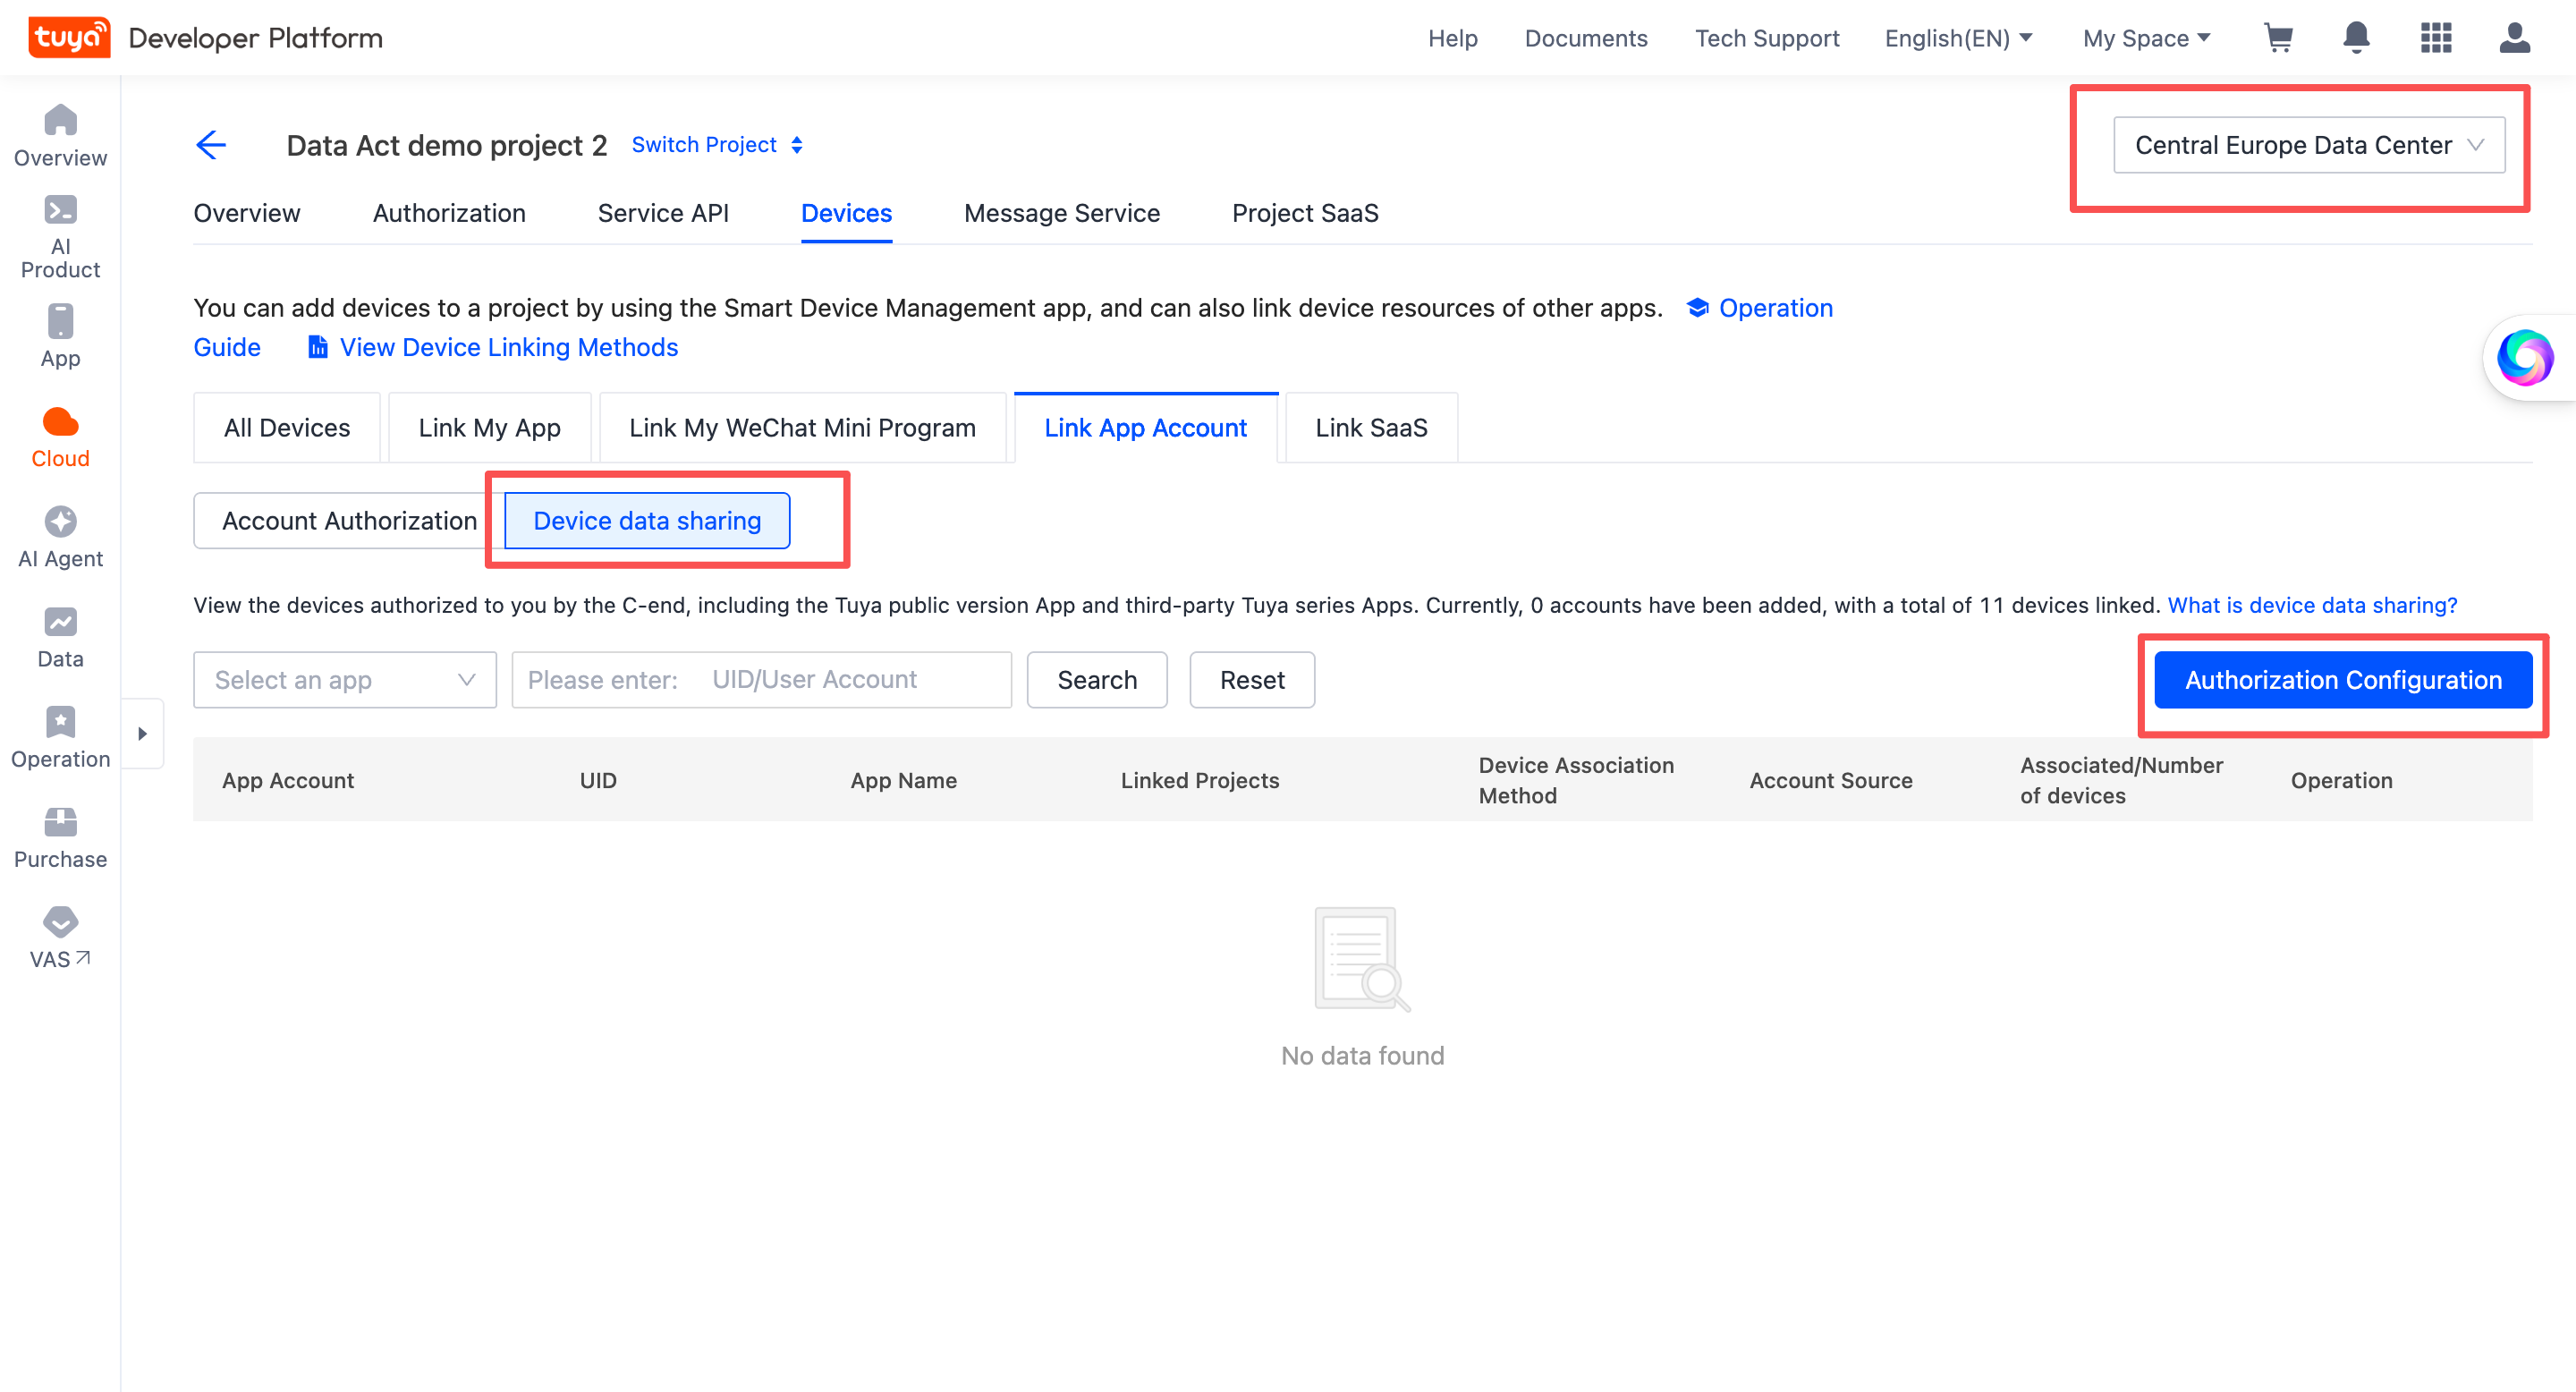Open the Central Europe Data Center dropdown
Image resolution: width=2576 pixels, height=1392 pixels.
(2308, 145)
